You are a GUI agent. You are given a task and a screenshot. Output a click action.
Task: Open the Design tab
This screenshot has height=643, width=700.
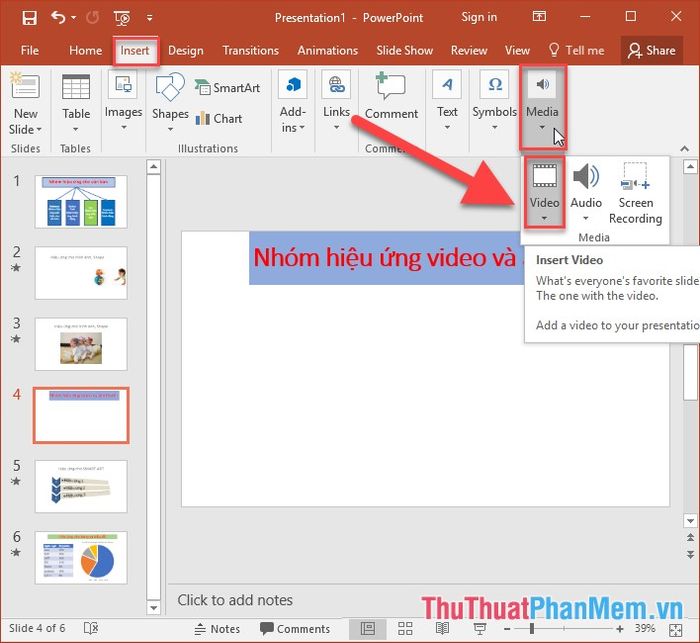pyautogui.click(x=186, y=50)
